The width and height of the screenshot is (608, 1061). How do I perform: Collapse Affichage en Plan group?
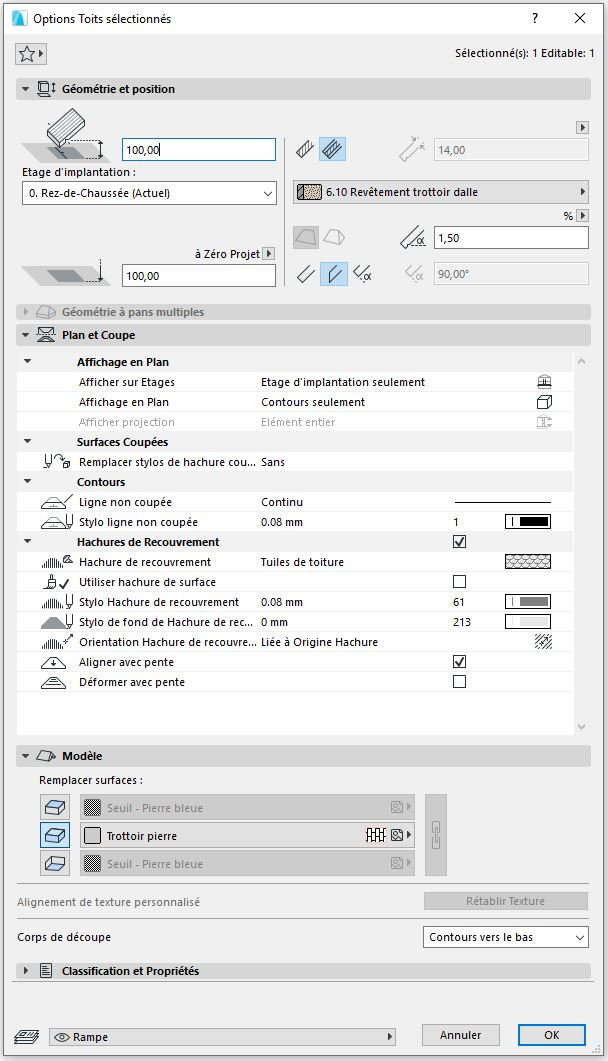click(x=28, y=361)
